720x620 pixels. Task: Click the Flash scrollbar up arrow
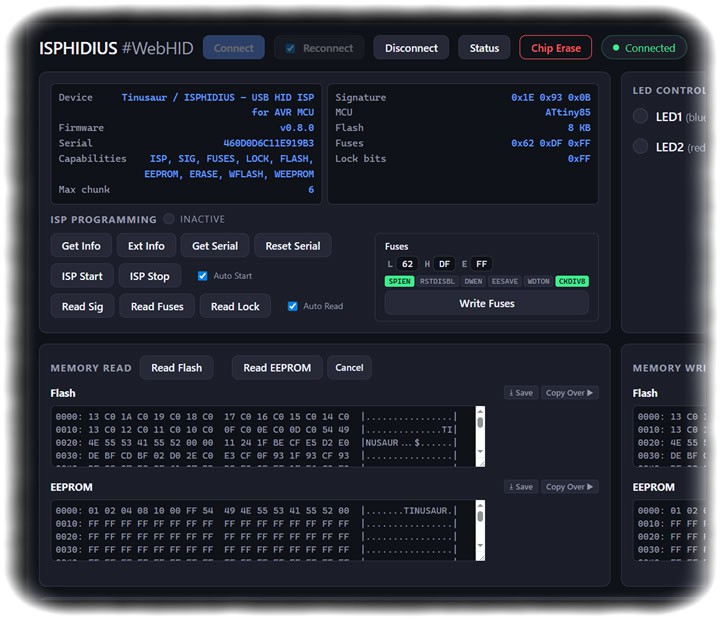tap(480, 410)
